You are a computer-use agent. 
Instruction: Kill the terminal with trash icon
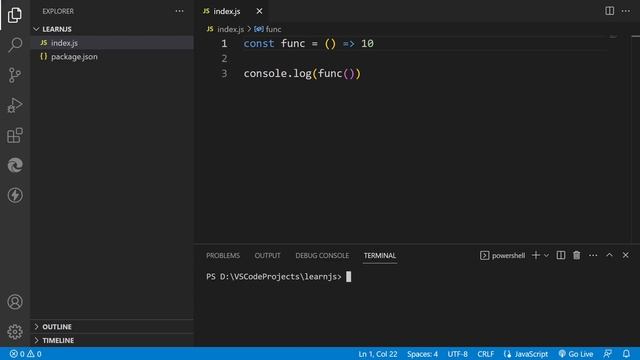point(576,255)
